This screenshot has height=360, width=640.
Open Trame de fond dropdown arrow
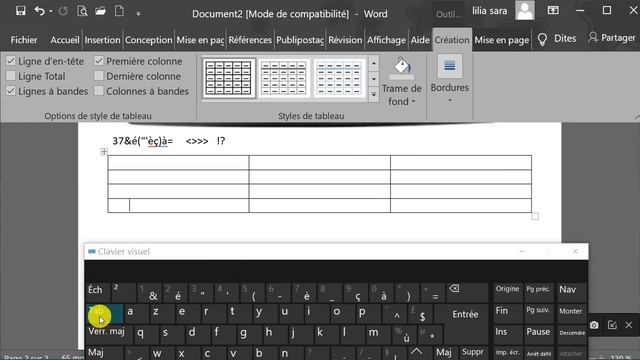pyautogui.click(x=413, y=101)
